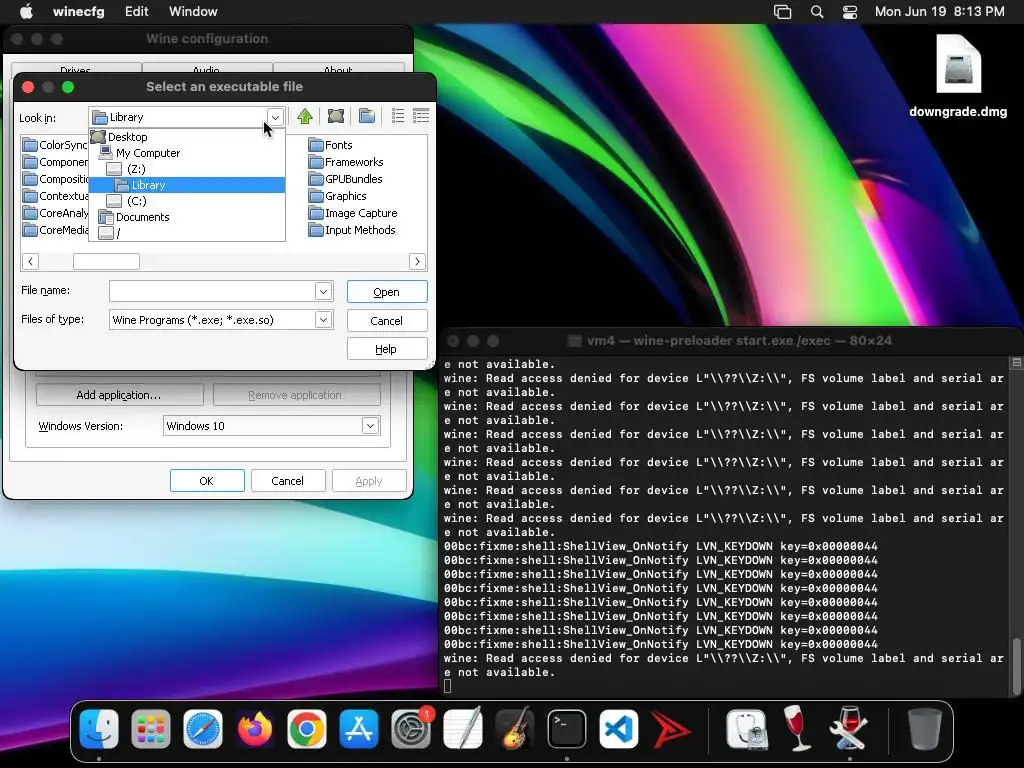This screenshot has height=768, width=1024.
Task: Click into the File name field
Action: [212, 291]
